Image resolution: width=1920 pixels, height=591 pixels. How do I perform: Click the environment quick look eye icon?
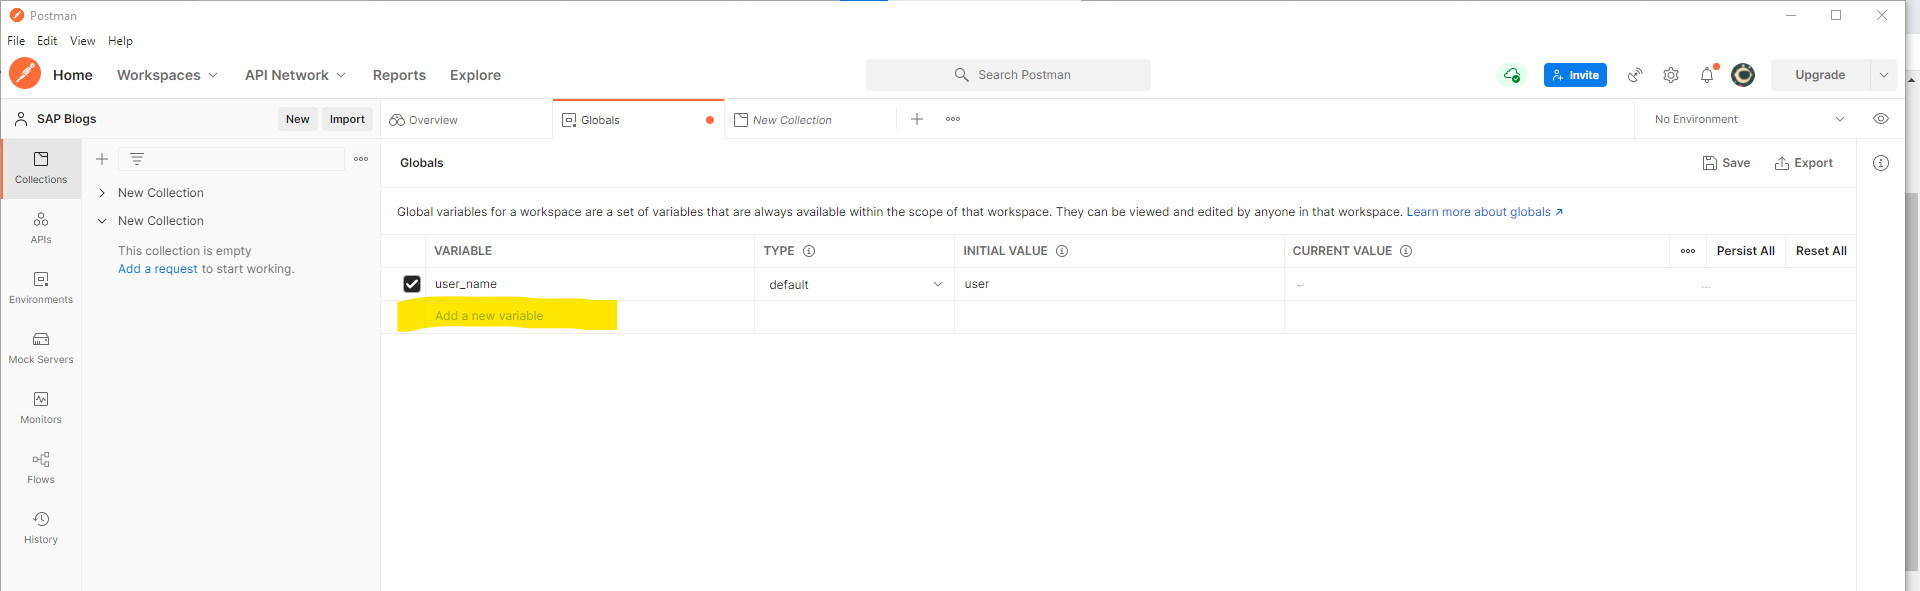1881,119
